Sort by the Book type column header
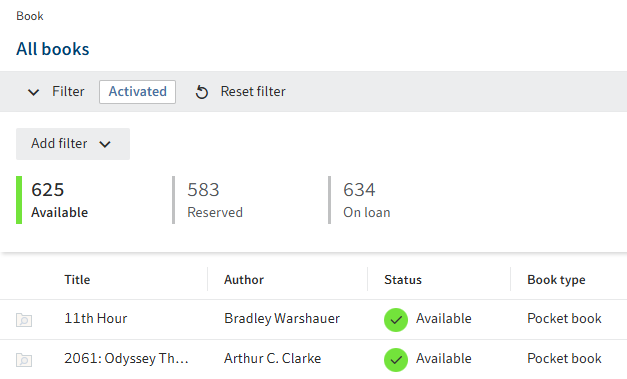The width and height of the screenshot is (627, 379). point(556,280)
